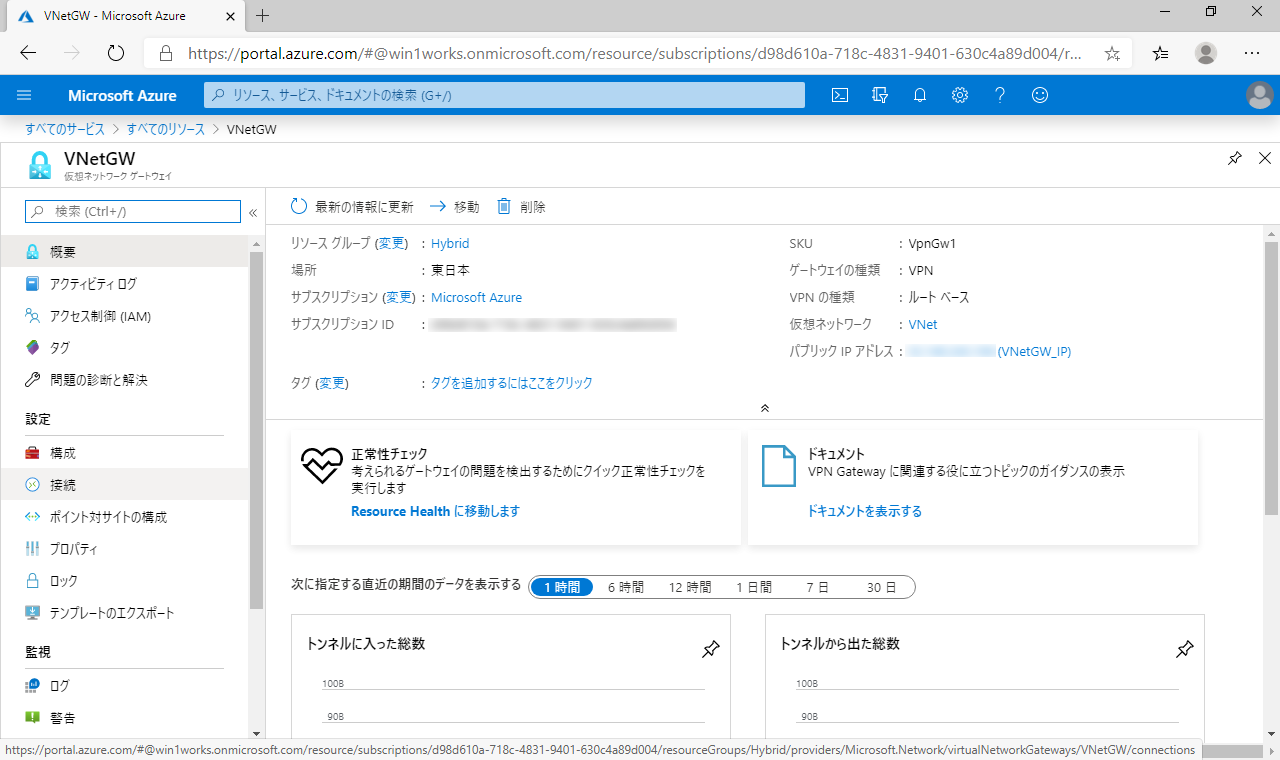This screenshot has height=760, width=1280.
Task: Pin the トンネルから出た総数 chart
Action: 1184,650
